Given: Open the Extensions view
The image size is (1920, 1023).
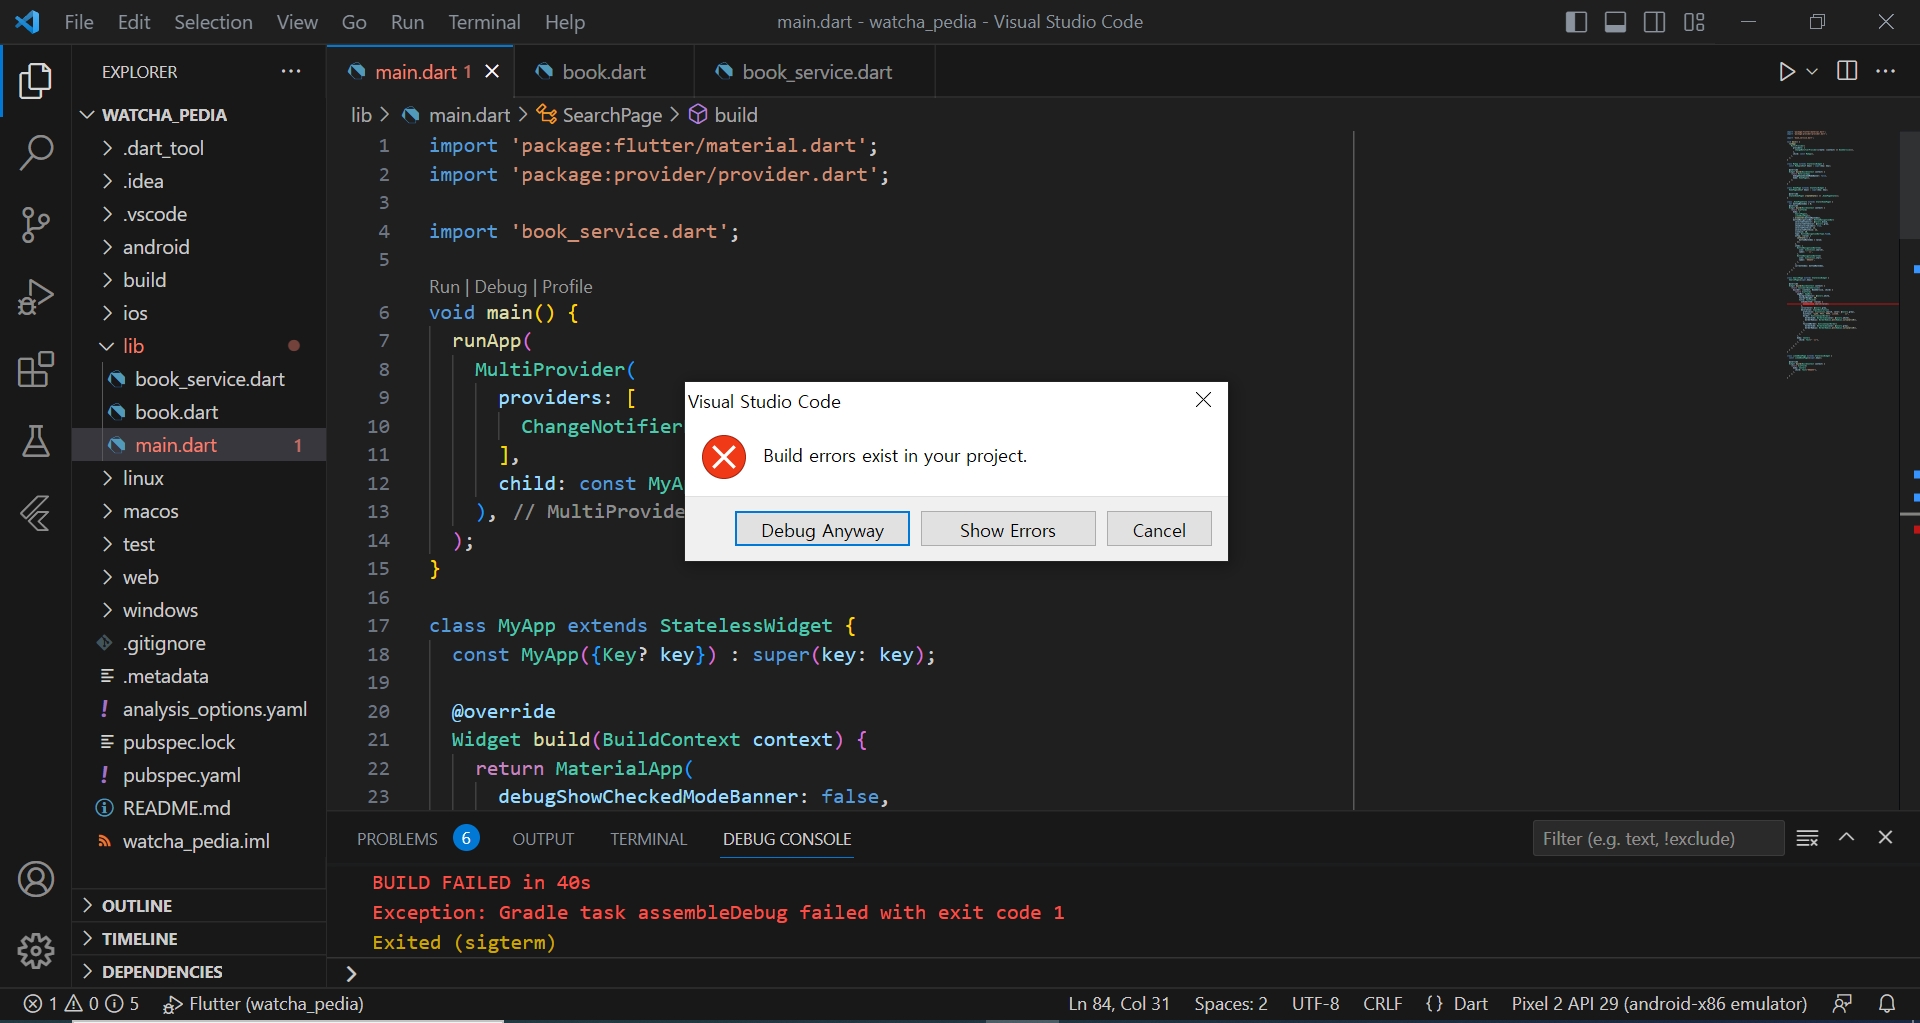Looking at the screenshot, I should click(36, 369).
